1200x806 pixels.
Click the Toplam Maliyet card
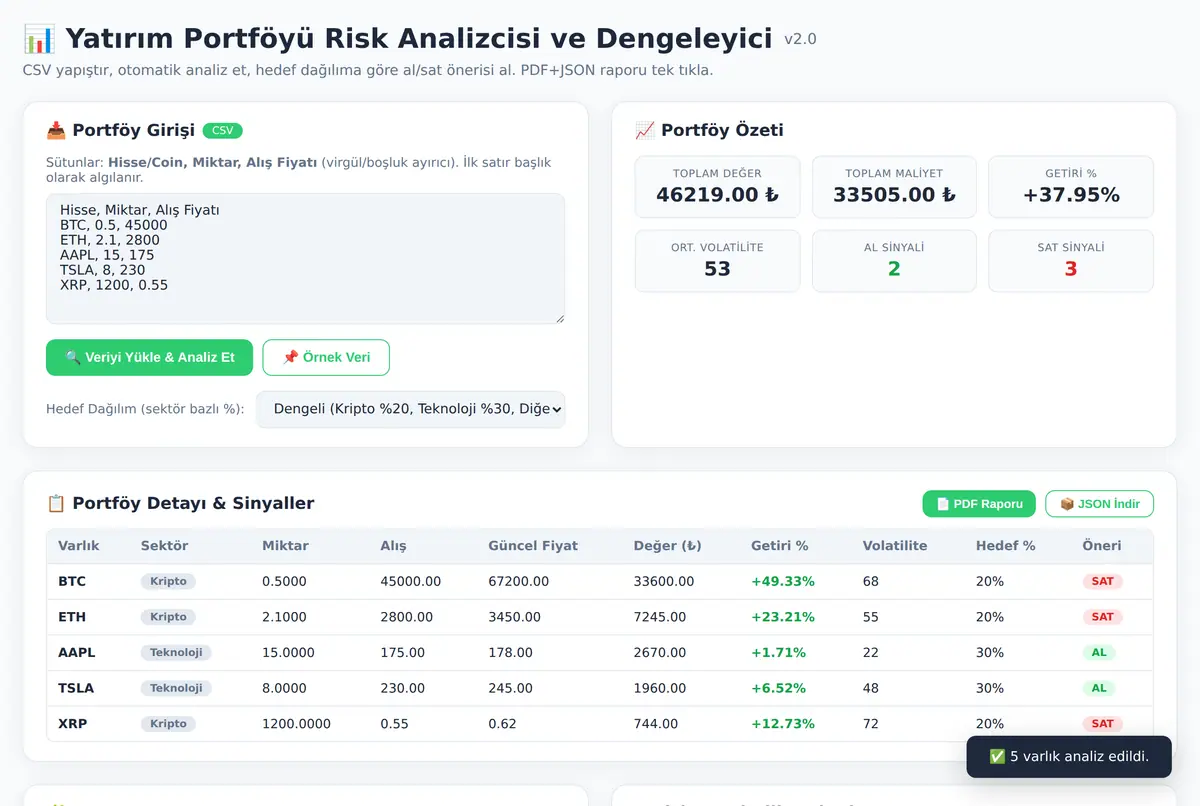[x=894, y=187]
